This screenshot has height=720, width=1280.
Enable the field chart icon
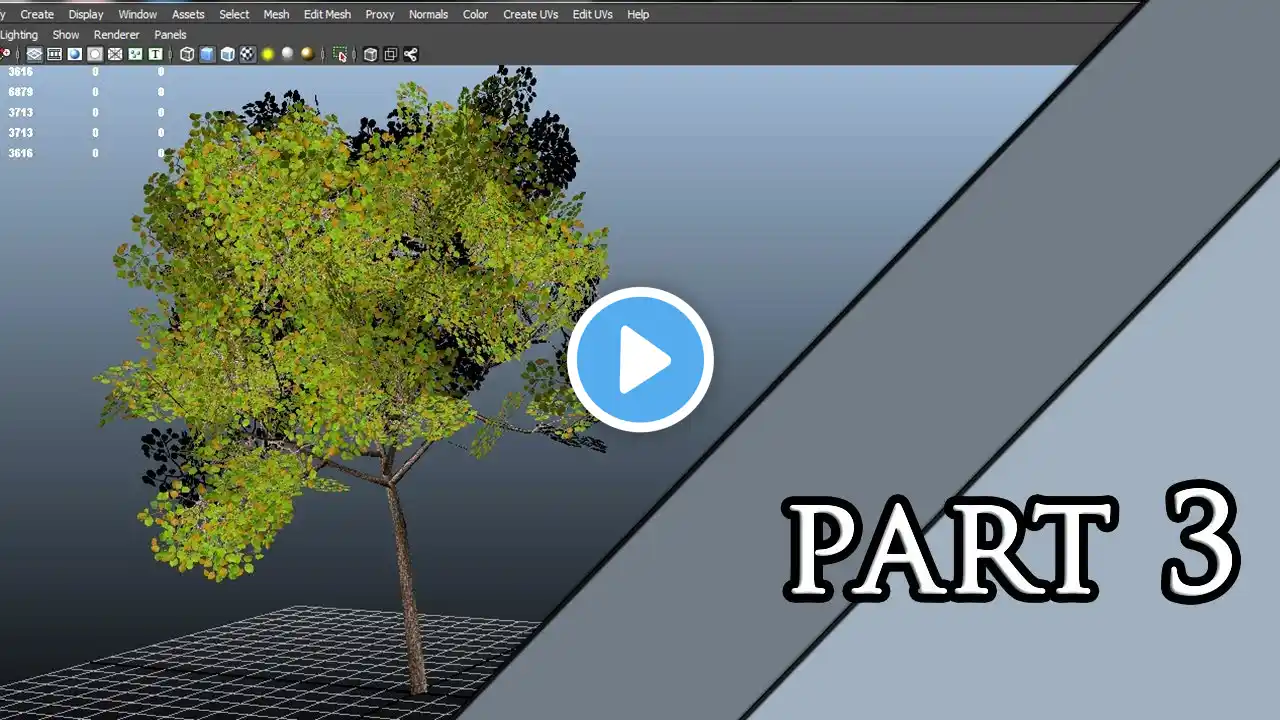(x=115, y=54)
